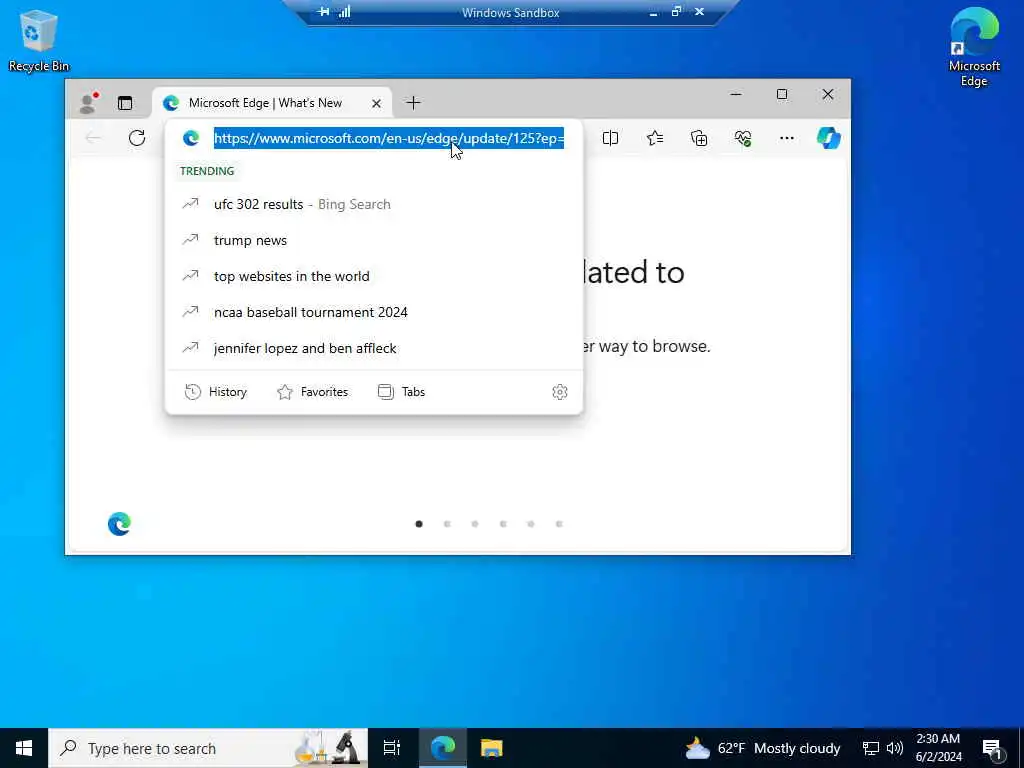Select suggestion jennifer lopez and ben affleck
Screen dimensions: 1024x768
374,348
